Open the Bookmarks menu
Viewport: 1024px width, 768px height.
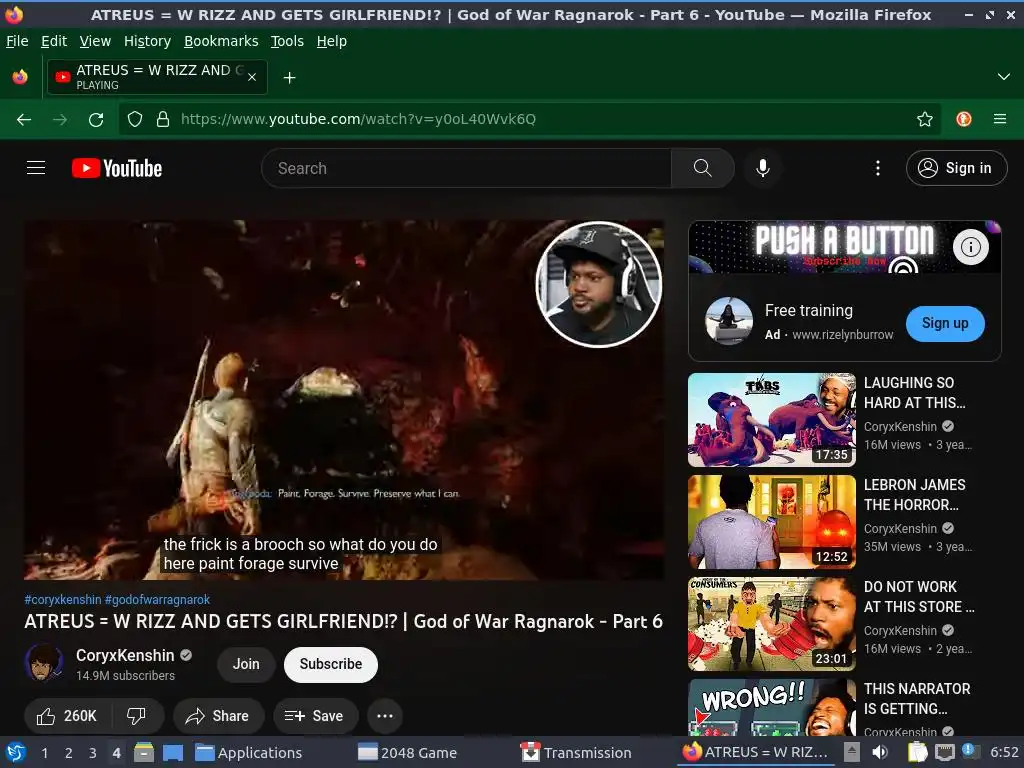[221, 41]
